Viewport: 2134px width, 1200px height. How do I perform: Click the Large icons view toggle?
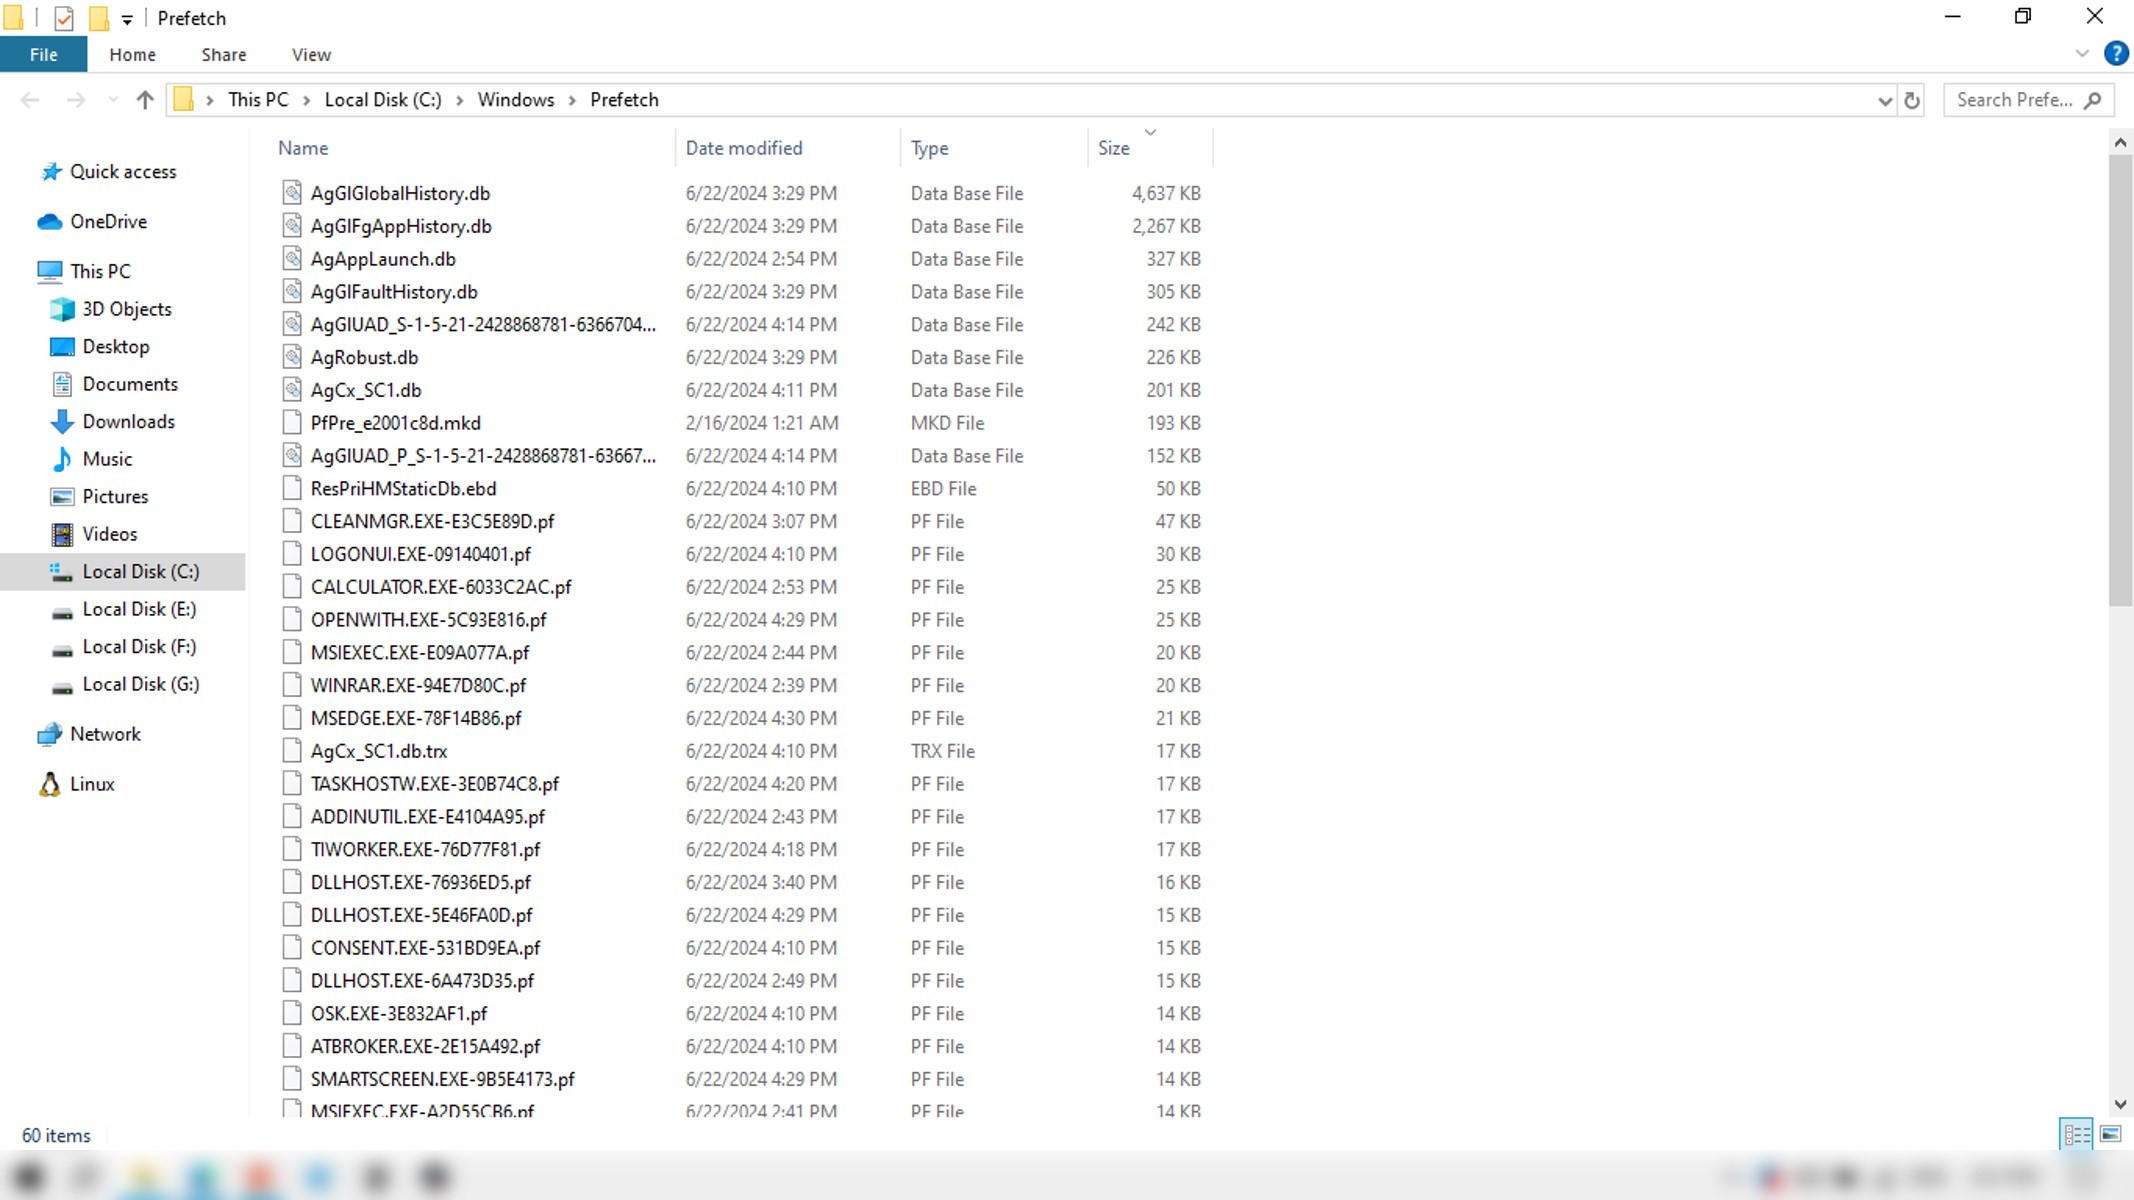[2111, 1134]
